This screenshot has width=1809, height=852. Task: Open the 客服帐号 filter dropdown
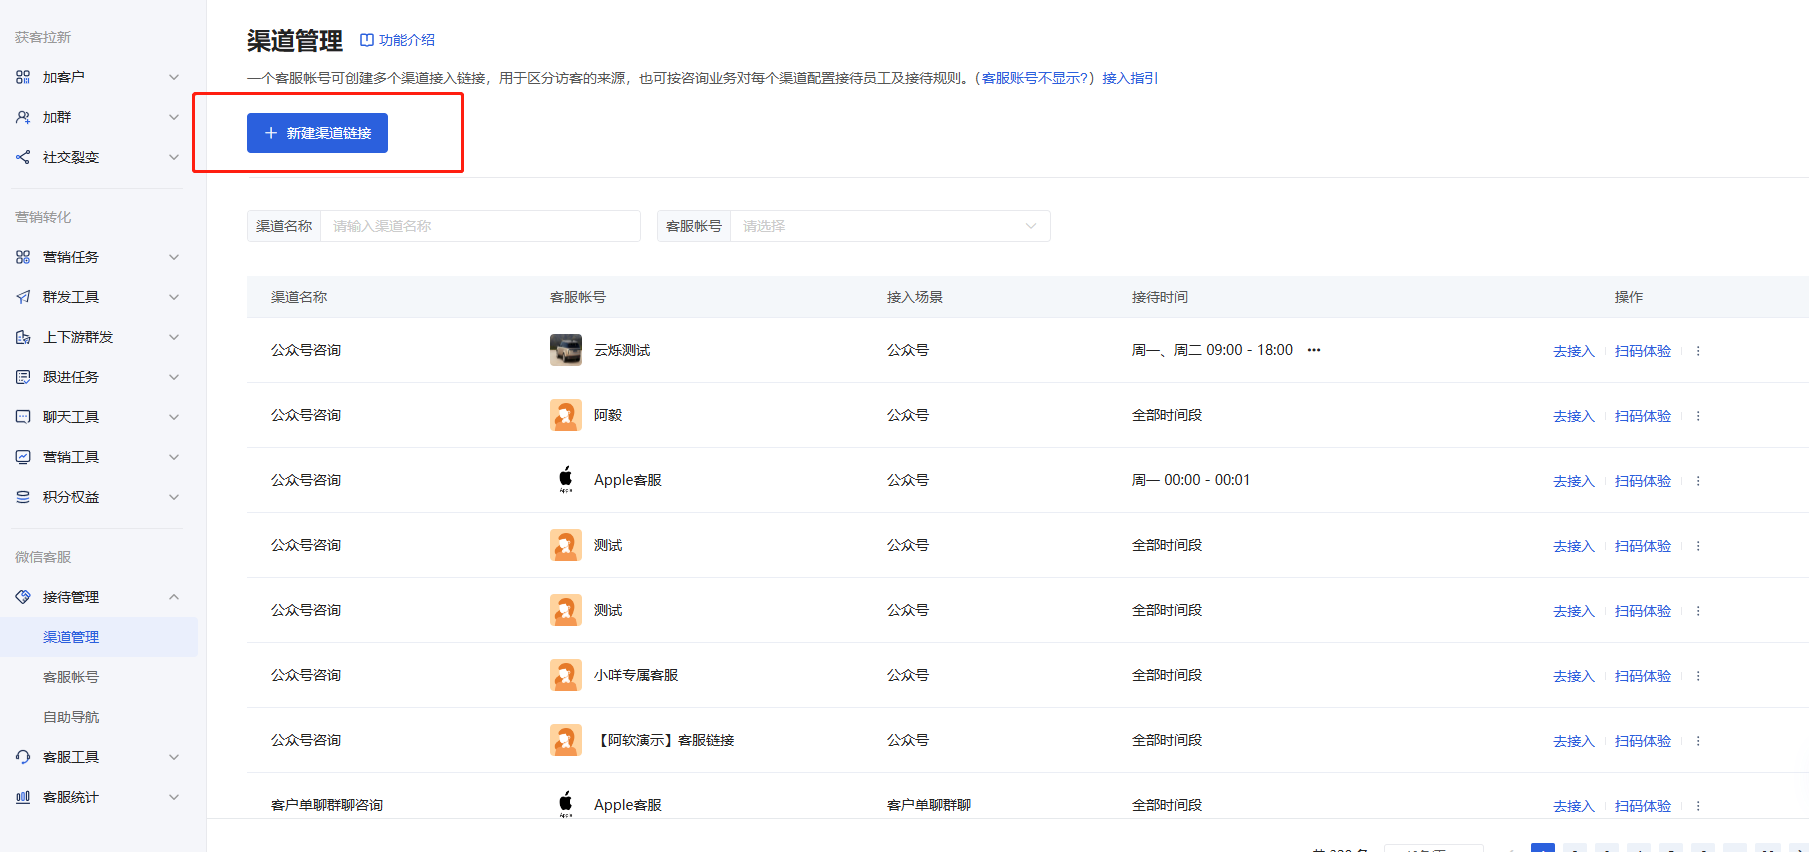pos(890,226)
